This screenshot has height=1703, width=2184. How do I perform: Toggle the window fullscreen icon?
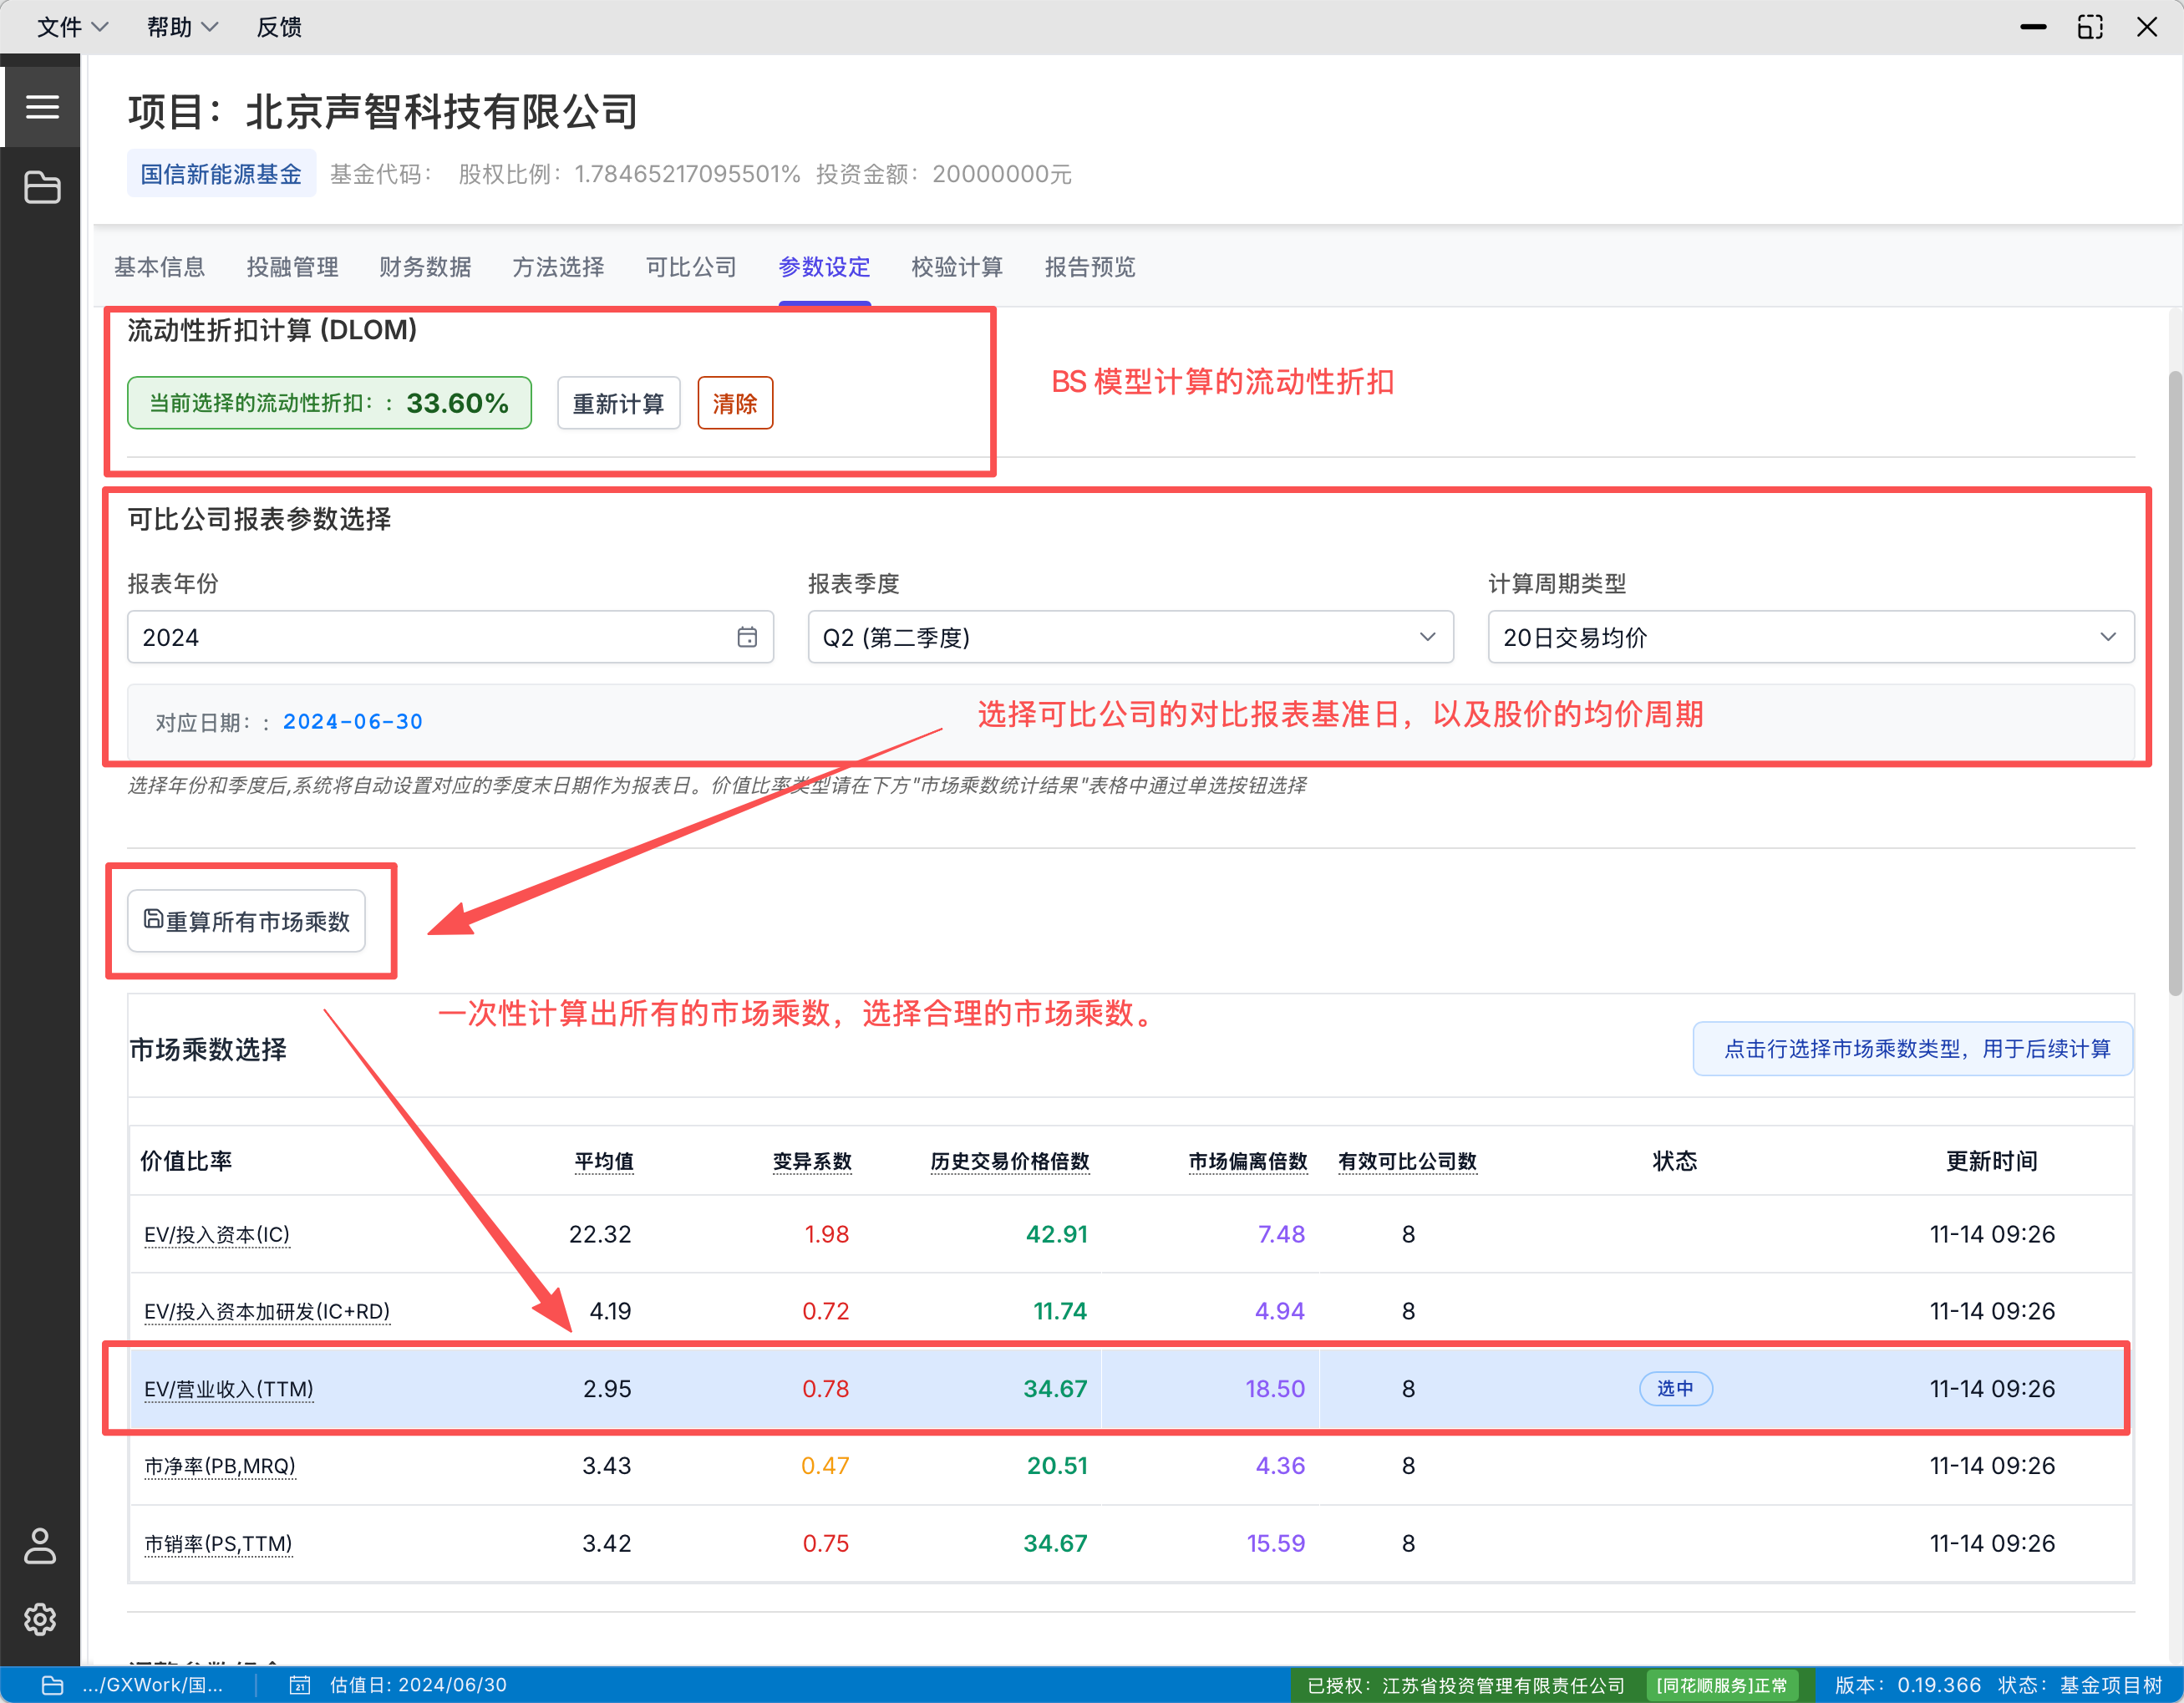pyautogui.click(x=2090, y=27)
